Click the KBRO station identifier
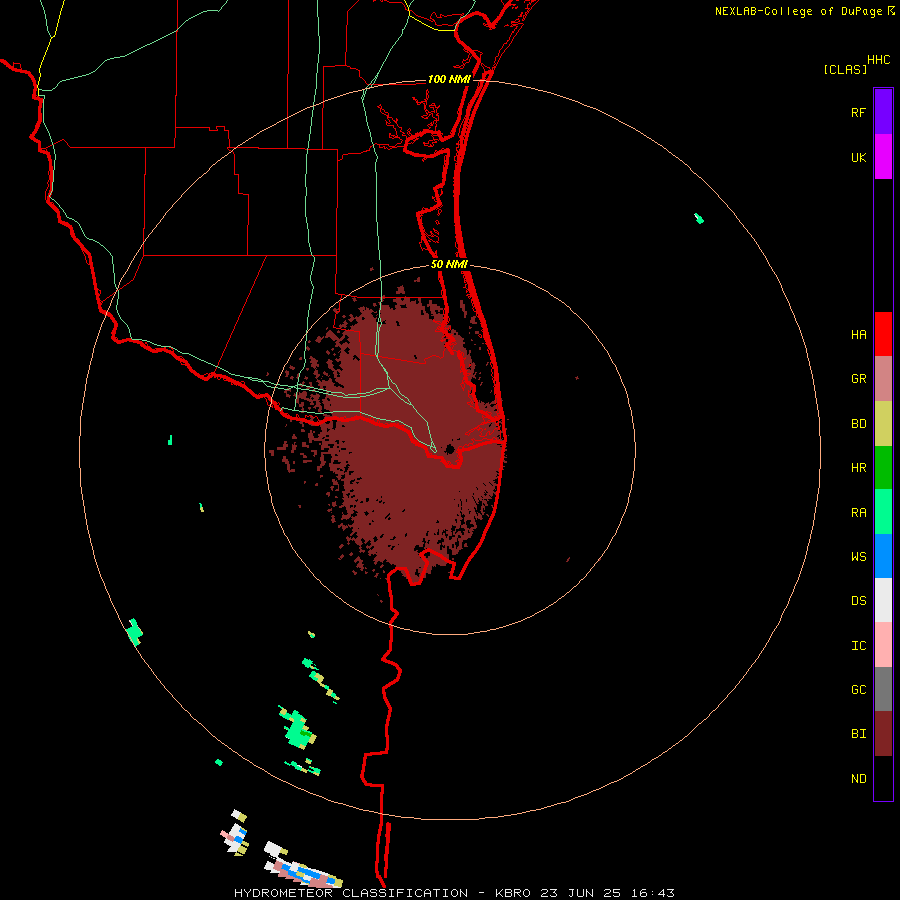This screenshot has width=900, height=900. 513,893
